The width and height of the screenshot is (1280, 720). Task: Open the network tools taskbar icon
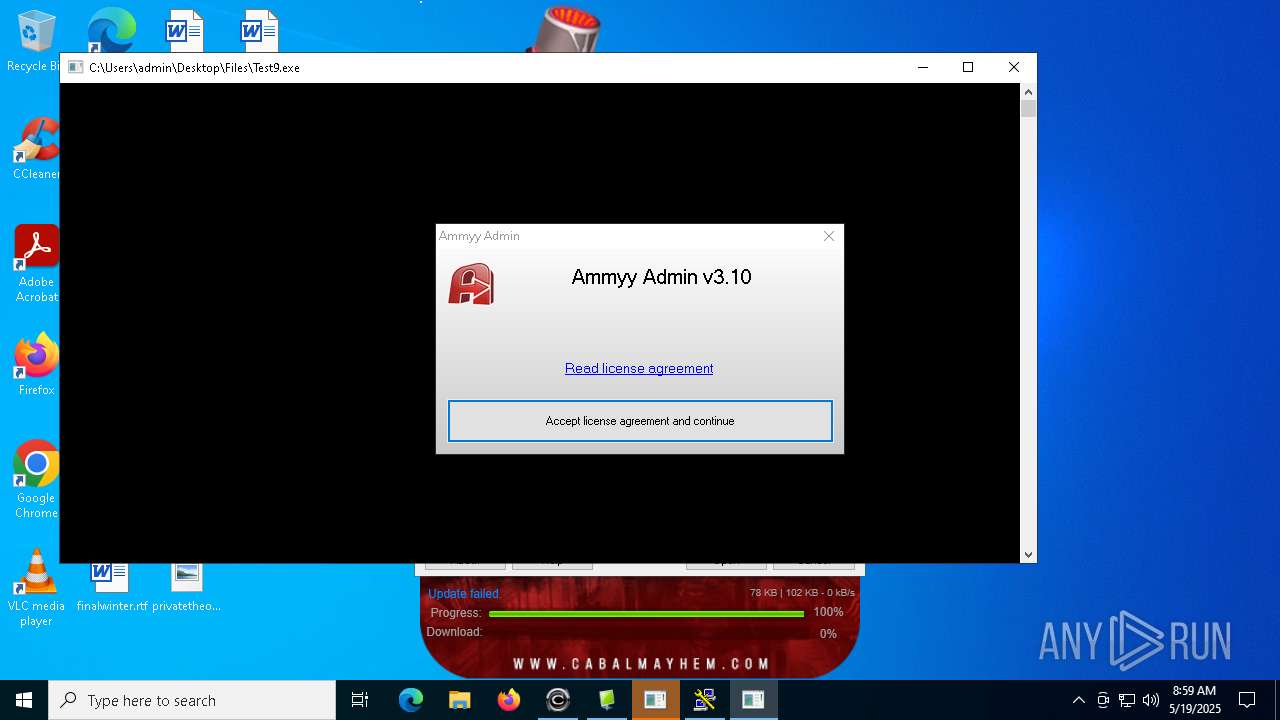point(705,700)
